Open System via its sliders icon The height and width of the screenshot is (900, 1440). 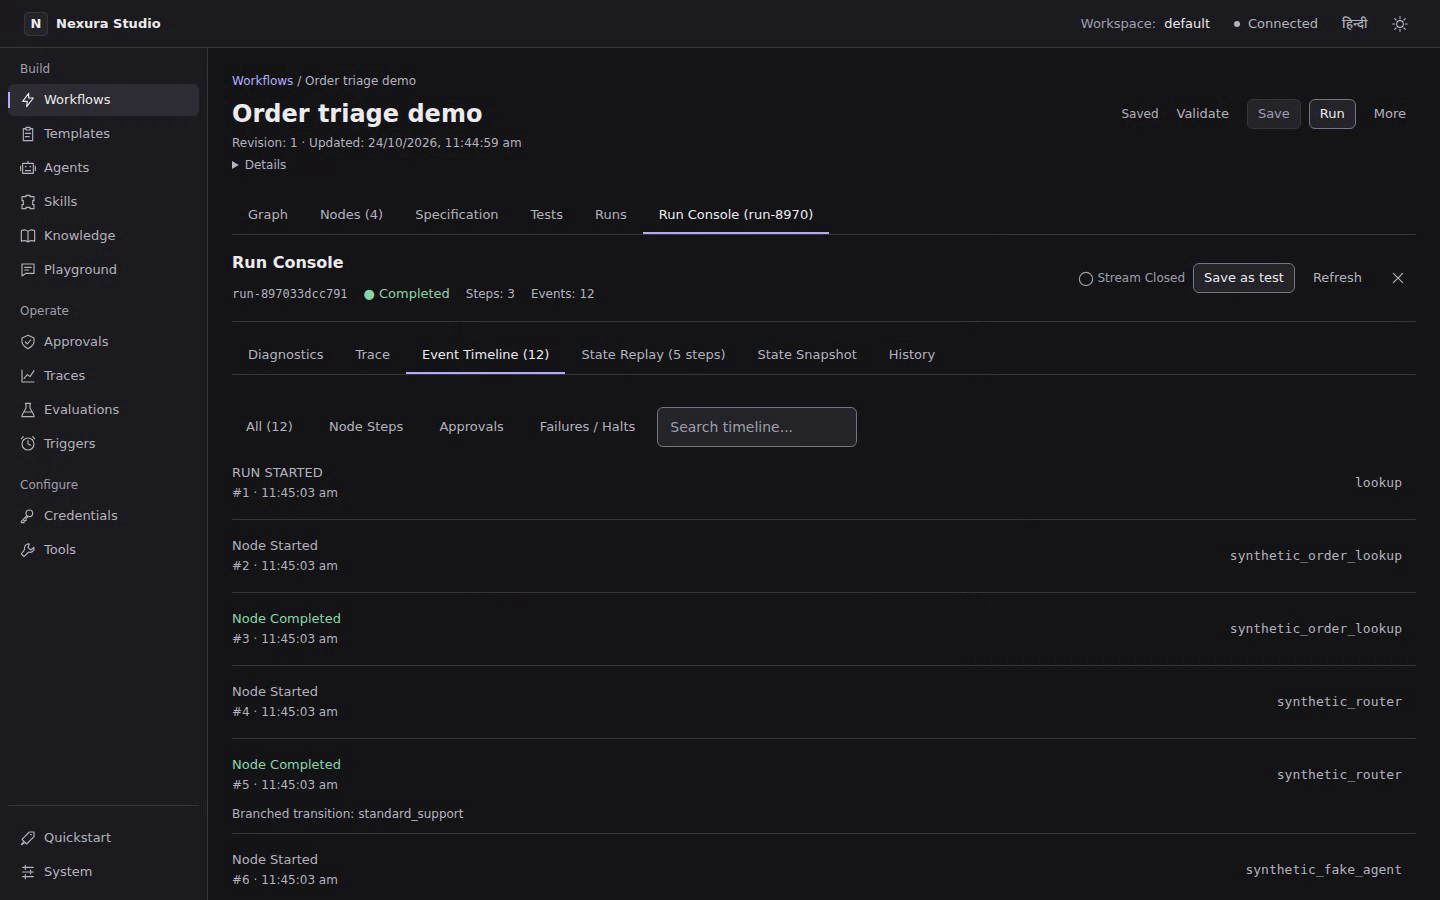[x=28, y=872]
